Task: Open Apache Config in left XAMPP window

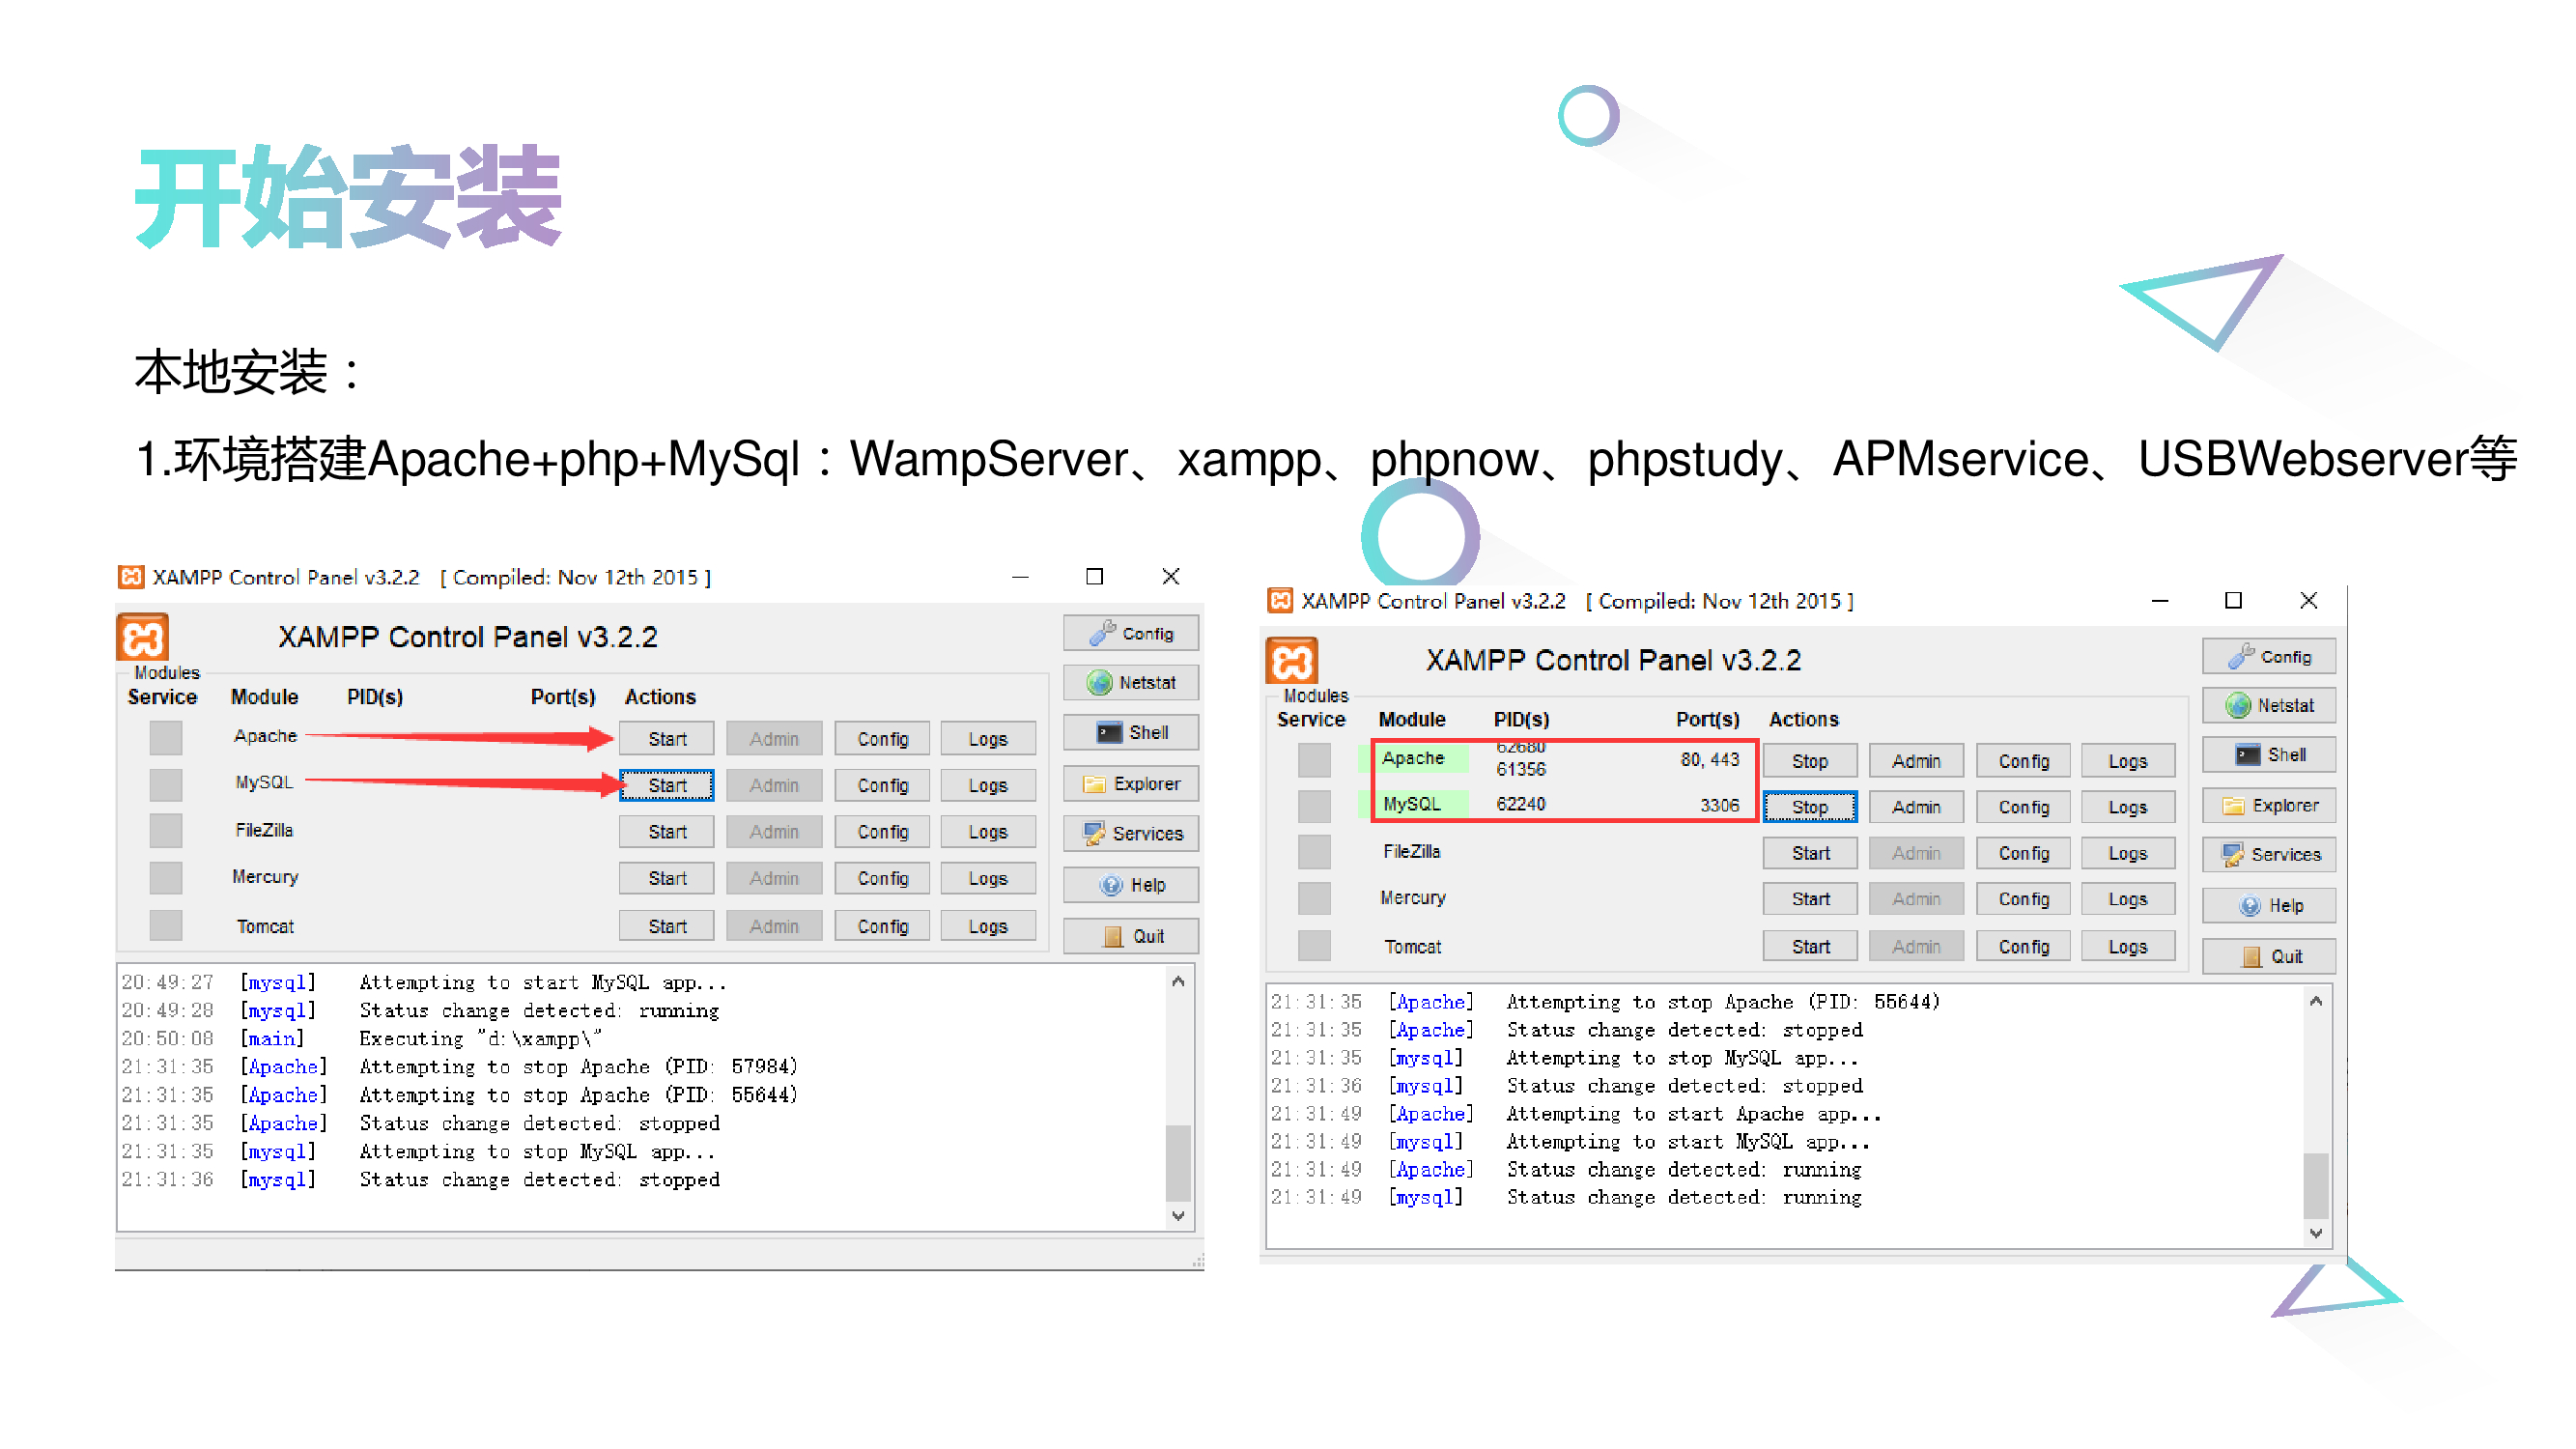Action: 882,739
